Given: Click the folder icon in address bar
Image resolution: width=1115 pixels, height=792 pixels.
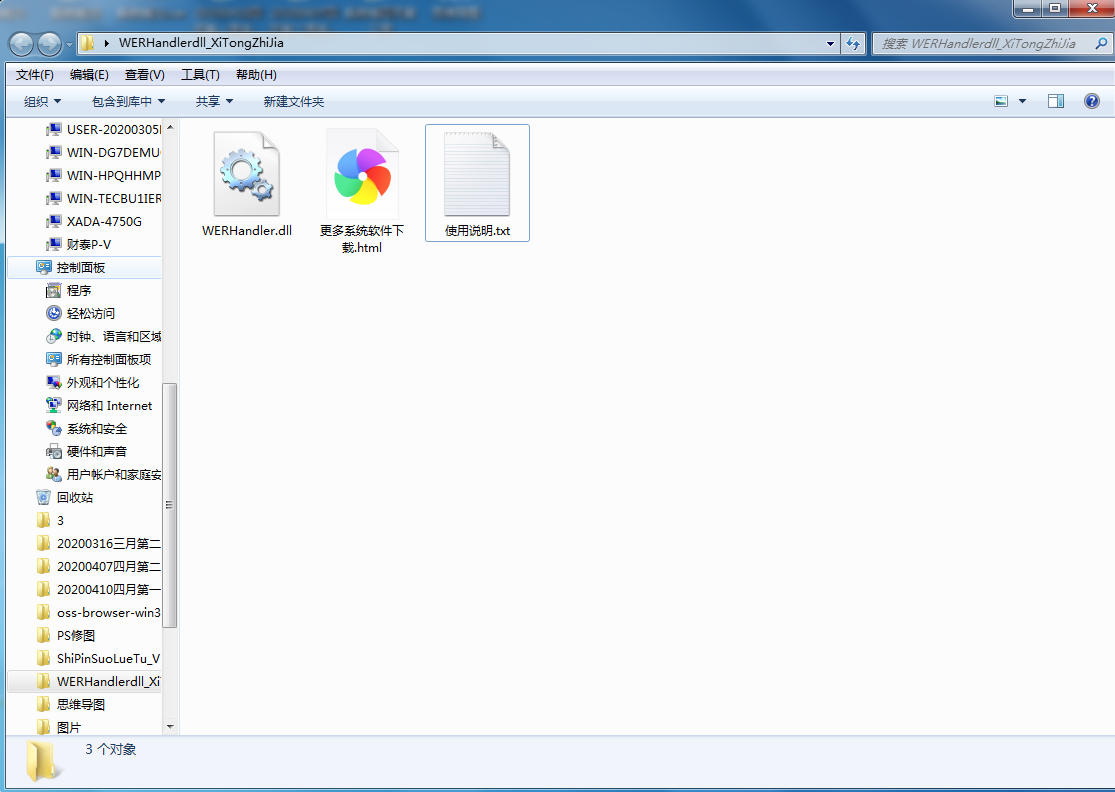Looking at the screenshot, I should point(87,43).
